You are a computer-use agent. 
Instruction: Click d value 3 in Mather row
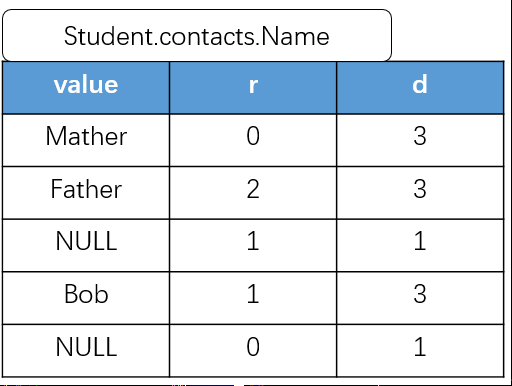(x=420, y=140)
